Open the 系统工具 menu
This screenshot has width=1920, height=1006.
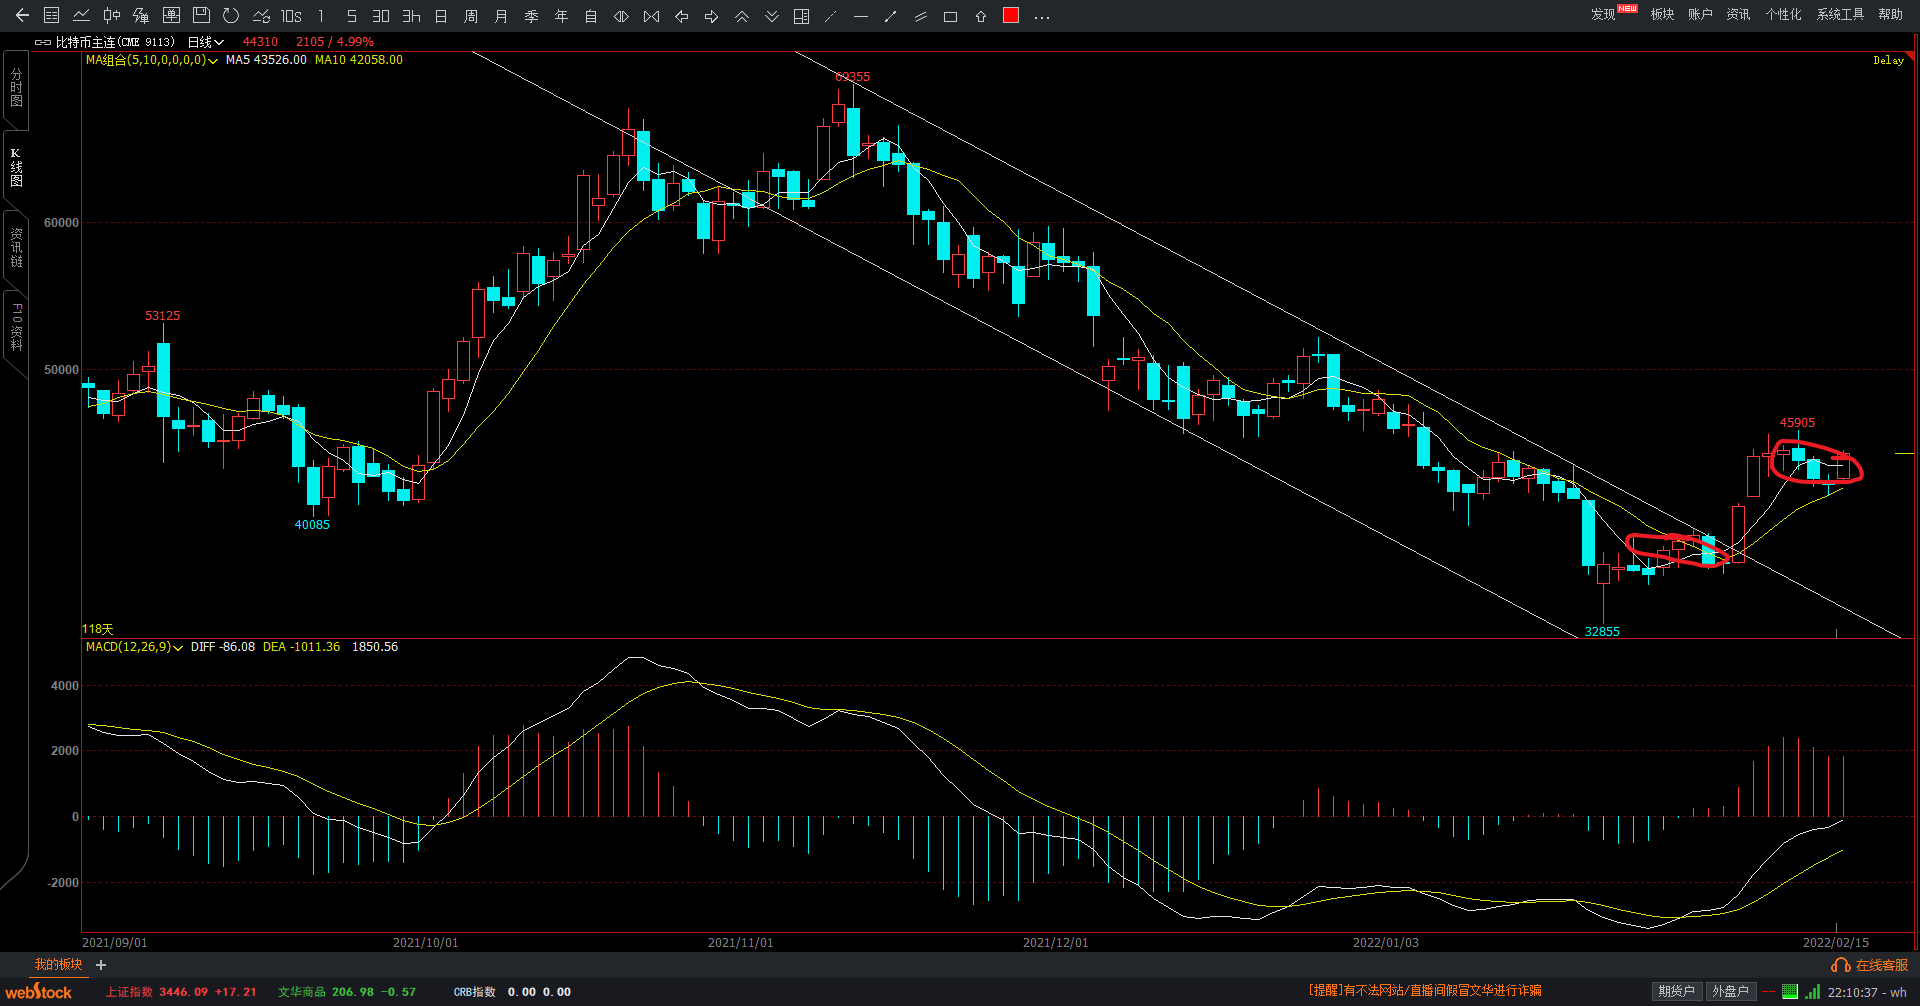pyautogui.click(x=1840, y=14)
